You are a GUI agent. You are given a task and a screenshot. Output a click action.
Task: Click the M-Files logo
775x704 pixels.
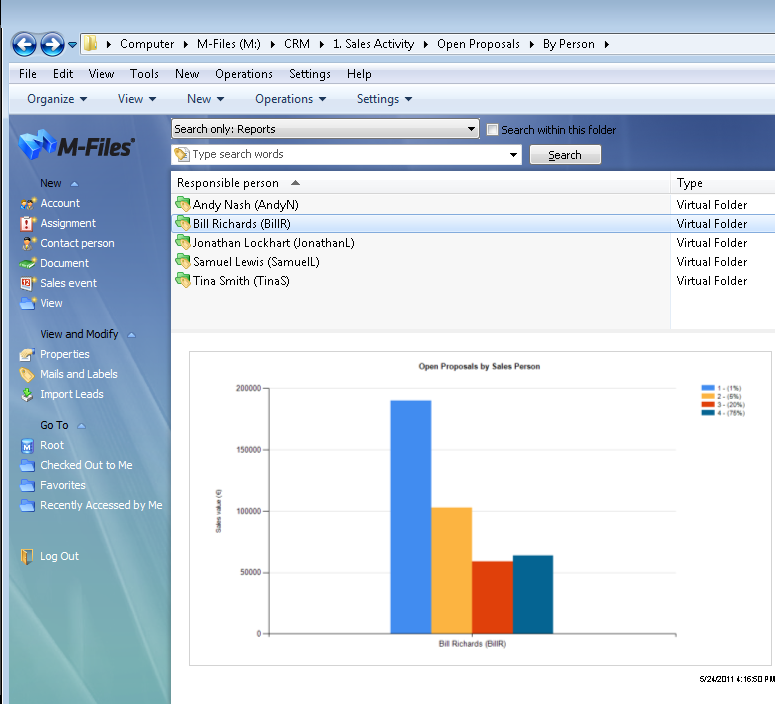(76, 145)
